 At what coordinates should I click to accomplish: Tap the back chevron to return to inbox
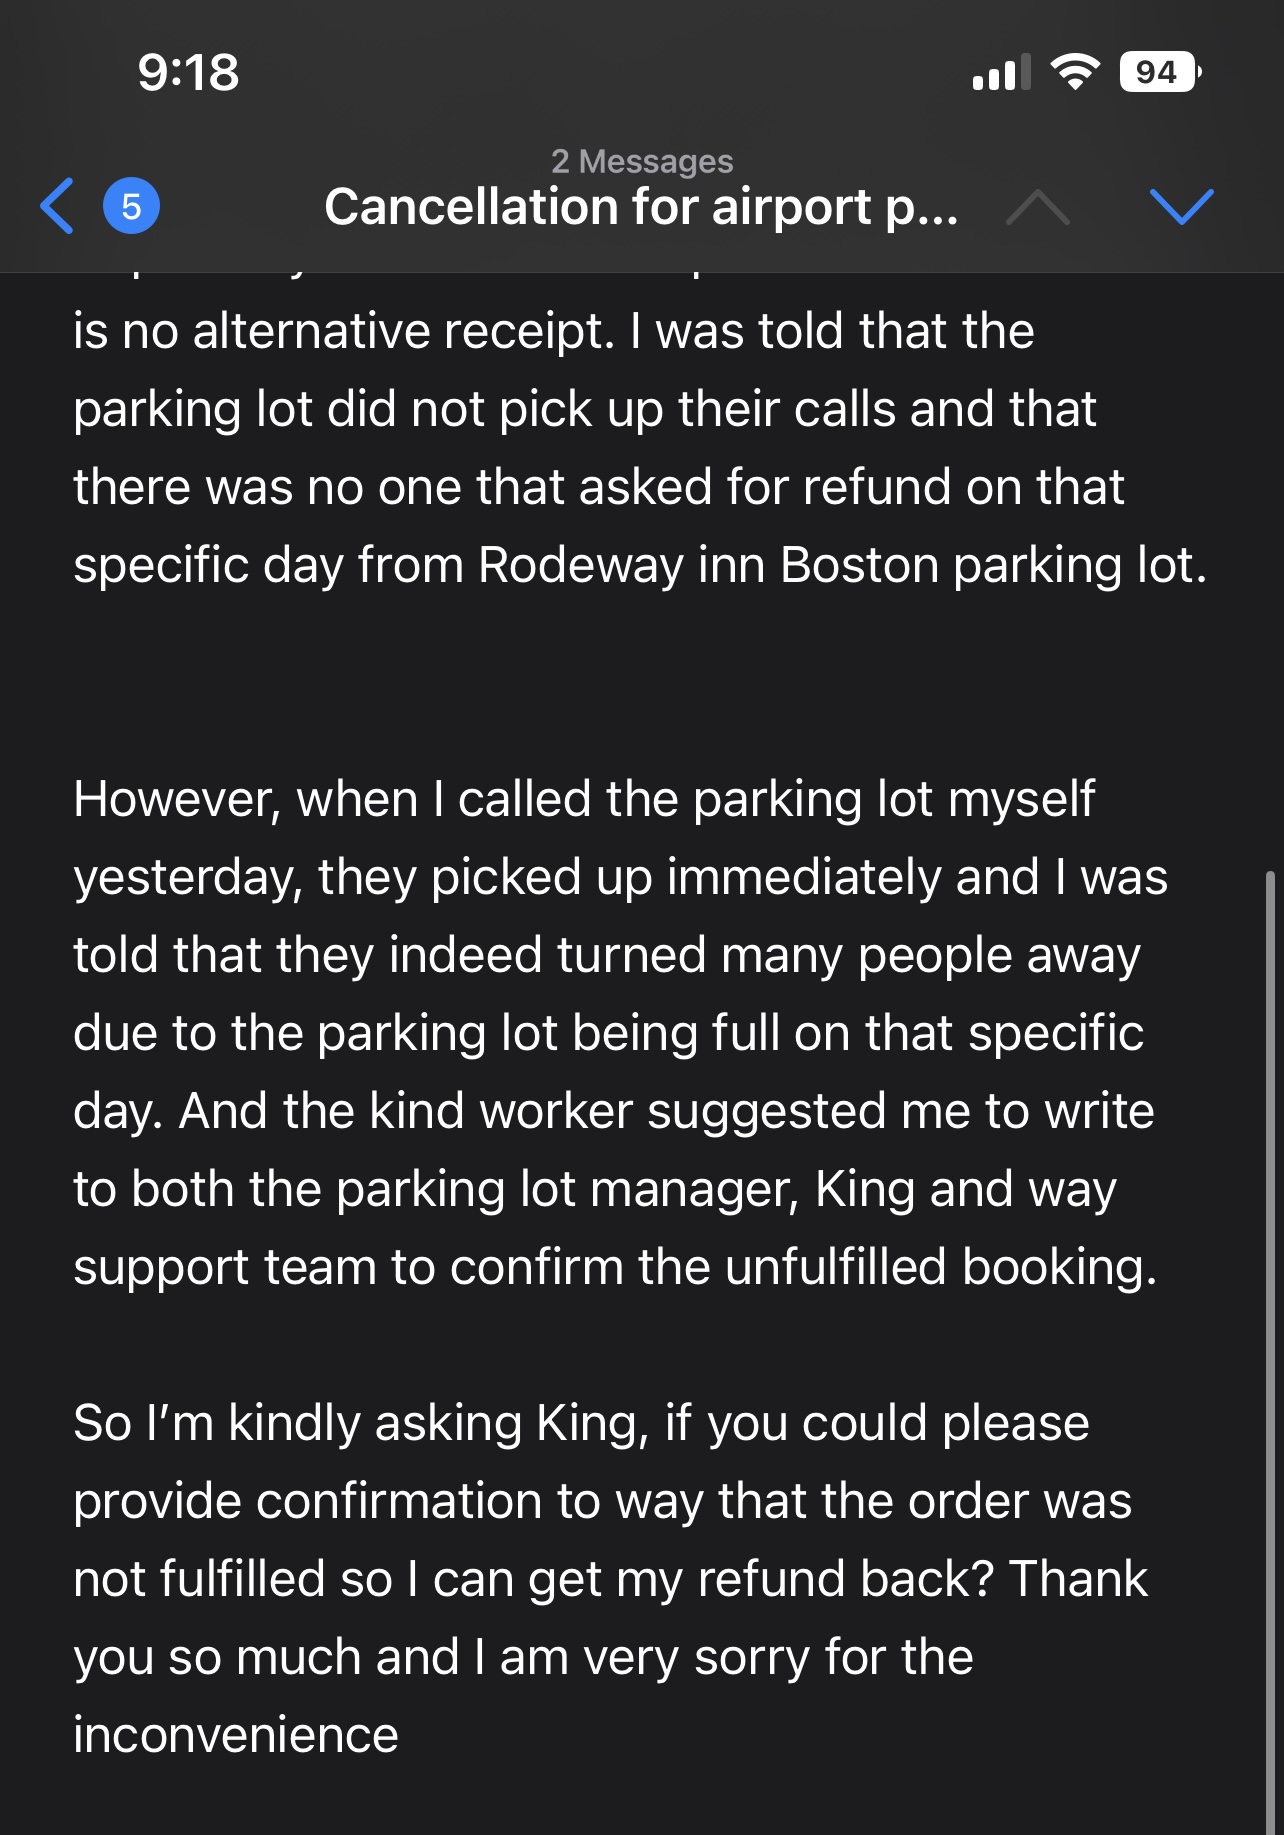[58, 206]
